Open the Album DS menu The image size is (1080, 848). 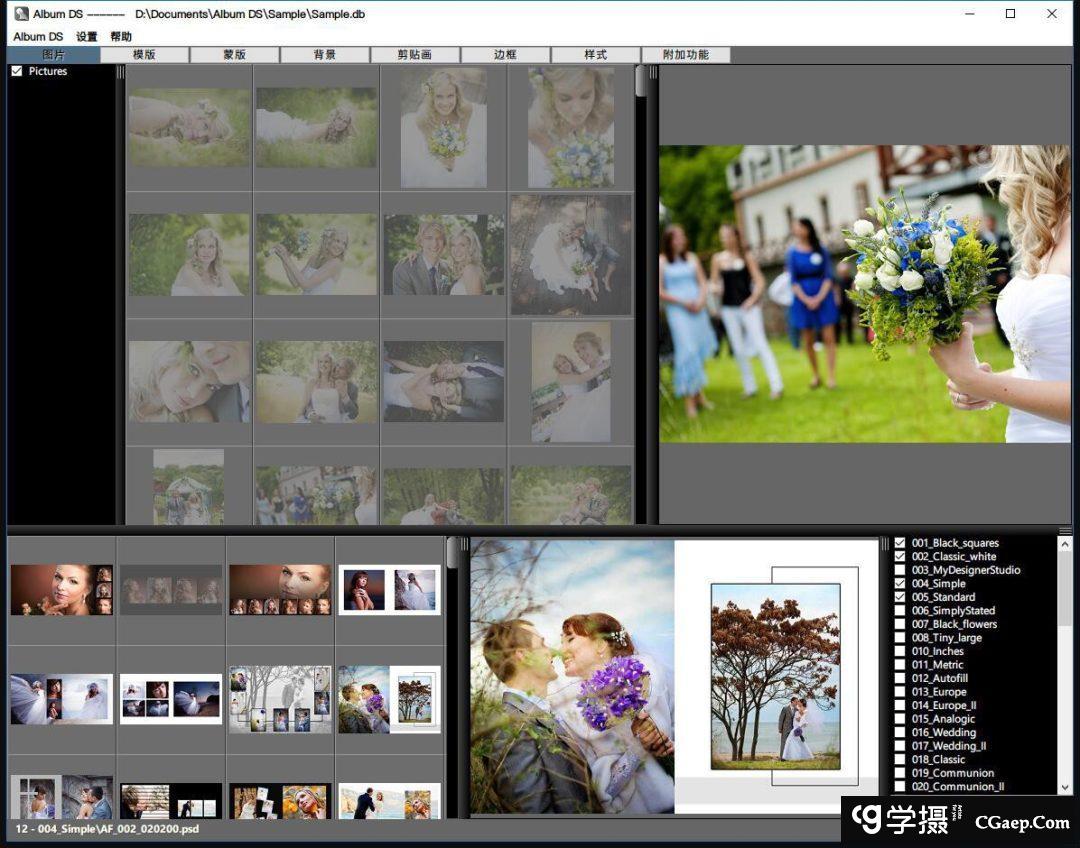point(38,37)
